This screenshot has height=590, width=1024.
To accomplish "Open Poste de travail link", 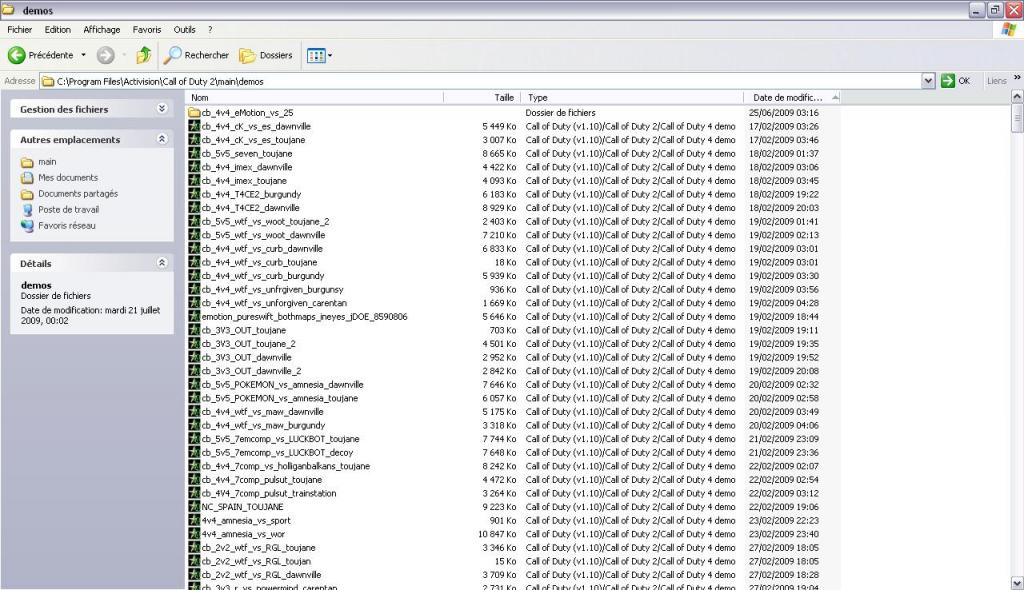I will (69, 209).
